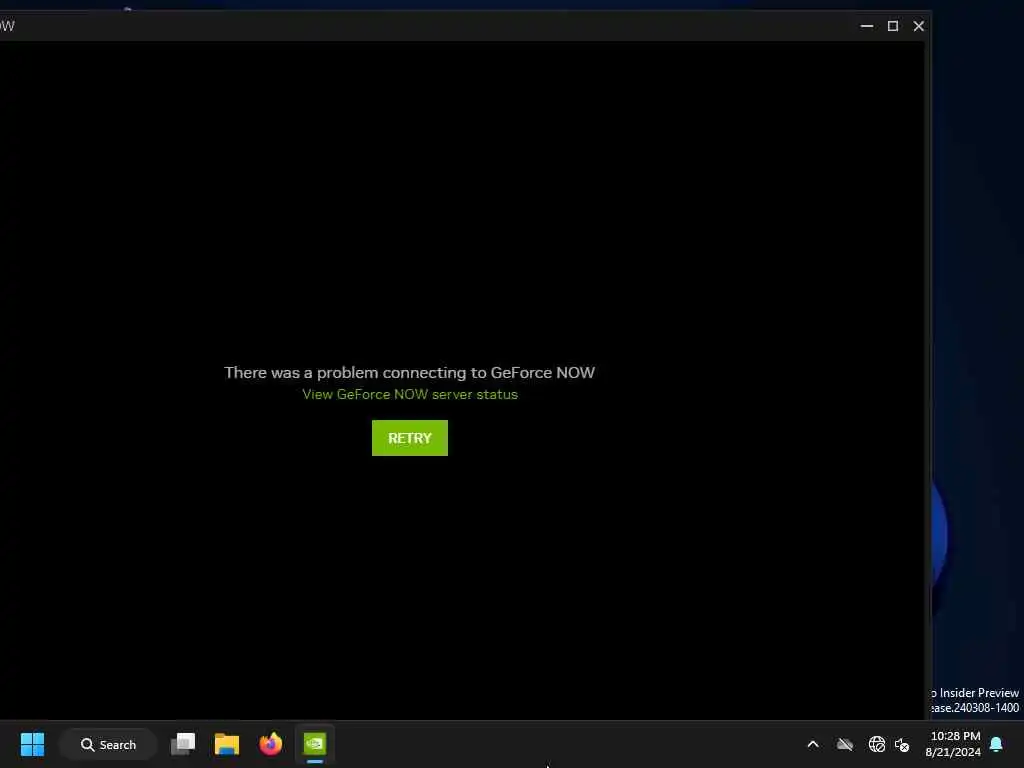Select the GeForce NOW taskbar icon
The image size is (1024, 768).
pyautogui.click(x=315, y=744)
